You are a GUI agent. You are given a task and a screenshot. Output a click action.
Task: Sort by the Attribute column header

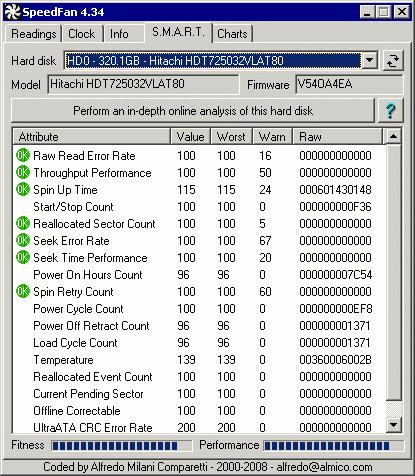(x=92, y=137)
